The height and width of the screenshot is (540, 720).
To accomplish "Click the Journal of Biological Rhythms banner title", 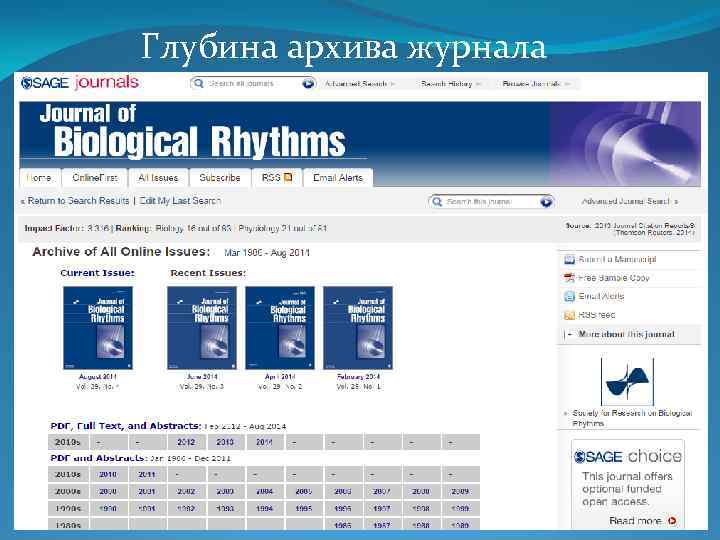I will [x=193, y=131].
